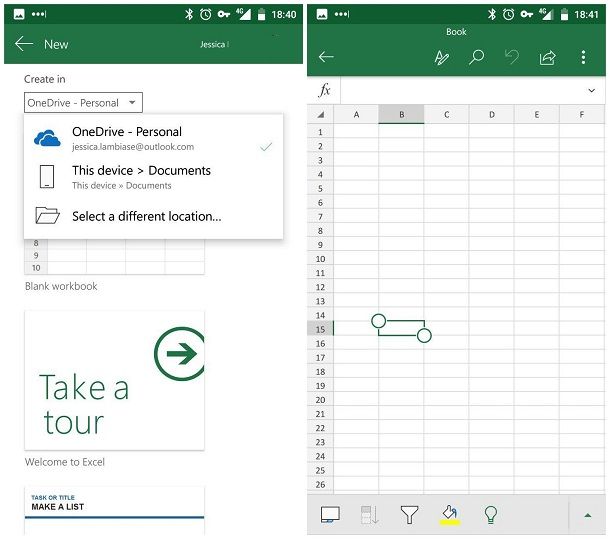
Task: Tap the alarm clock icon in right status bar
Action: point(508,14)
